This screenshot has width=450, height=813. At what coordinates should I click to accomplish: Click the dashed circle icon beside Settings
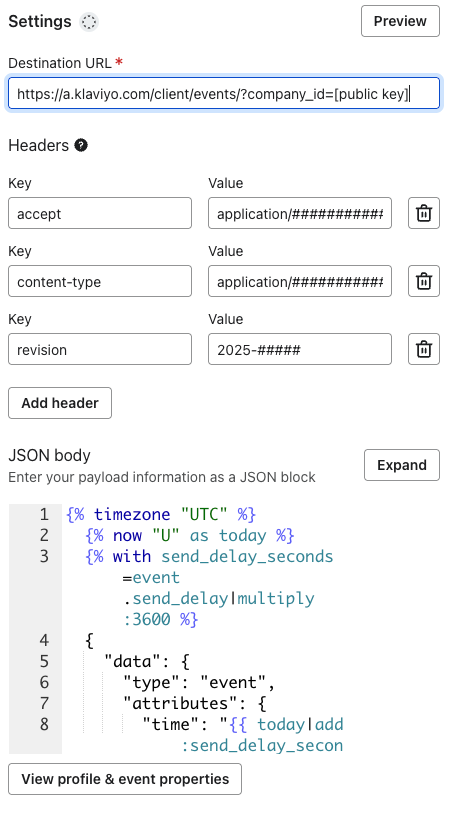(x=89, y=22)
